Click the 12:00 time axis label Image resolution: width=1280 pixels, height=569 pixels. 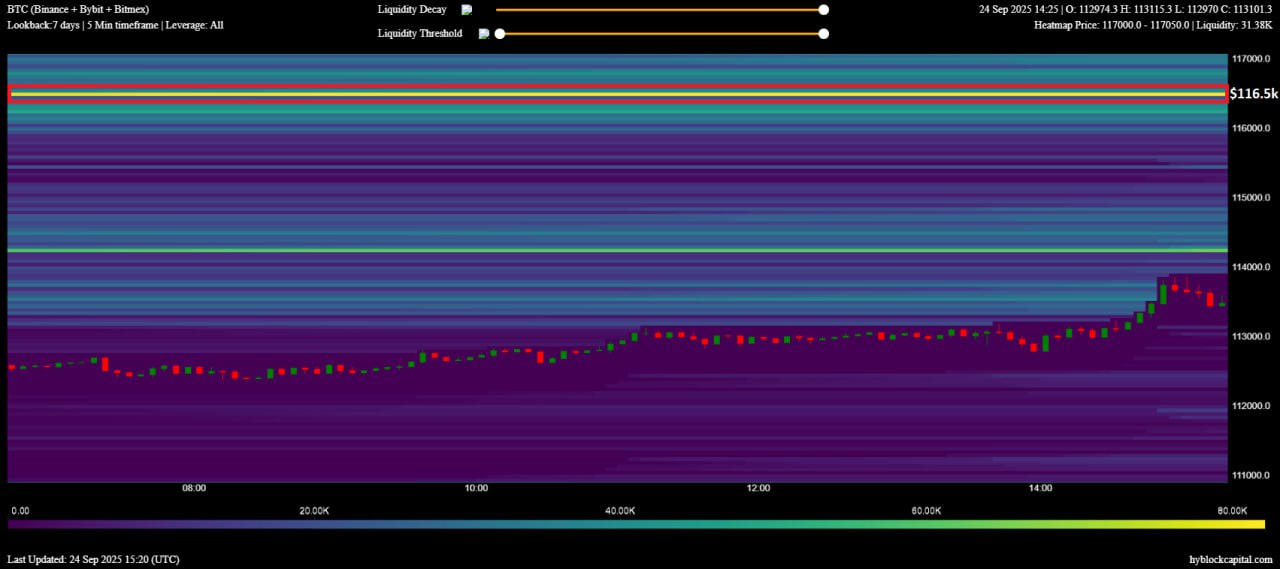click(758, 489)
